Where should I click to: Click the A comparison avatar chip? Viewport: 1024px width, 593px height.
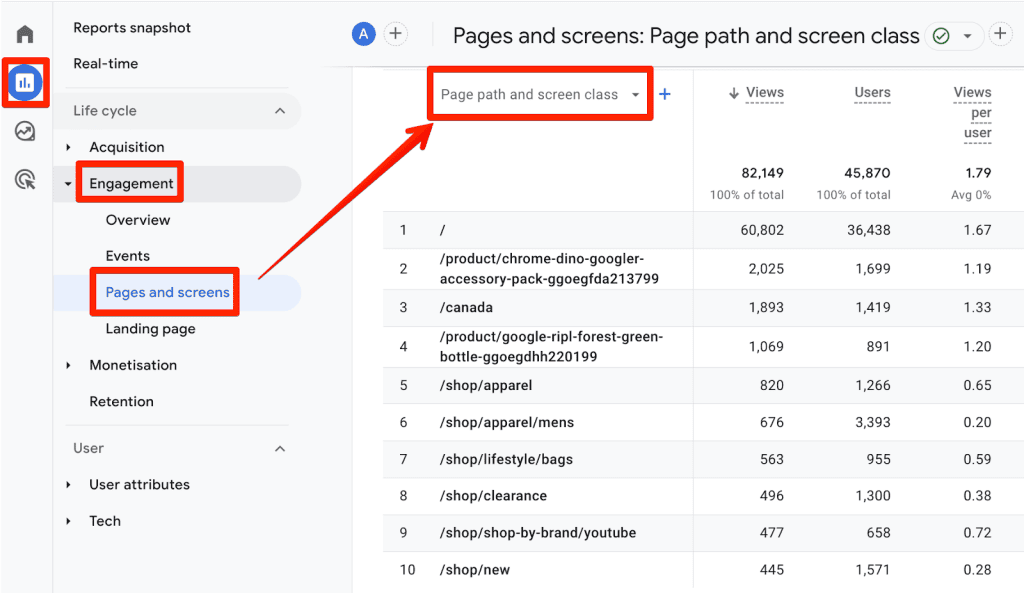363,33
